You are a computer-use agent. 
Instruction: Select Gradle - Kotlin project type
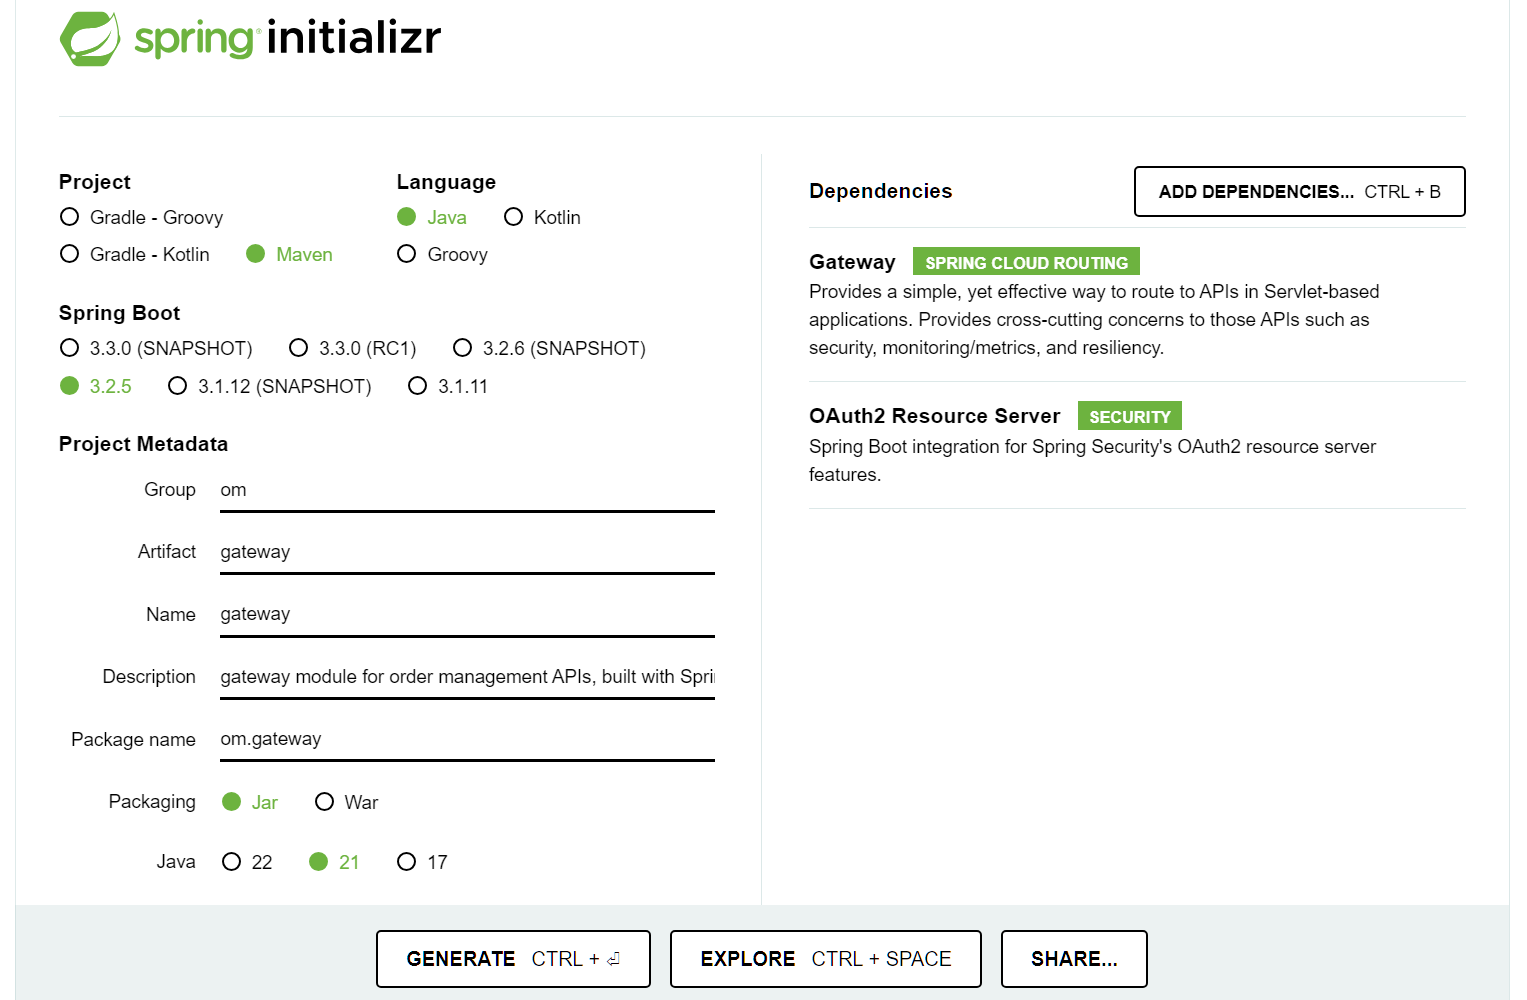135,254
